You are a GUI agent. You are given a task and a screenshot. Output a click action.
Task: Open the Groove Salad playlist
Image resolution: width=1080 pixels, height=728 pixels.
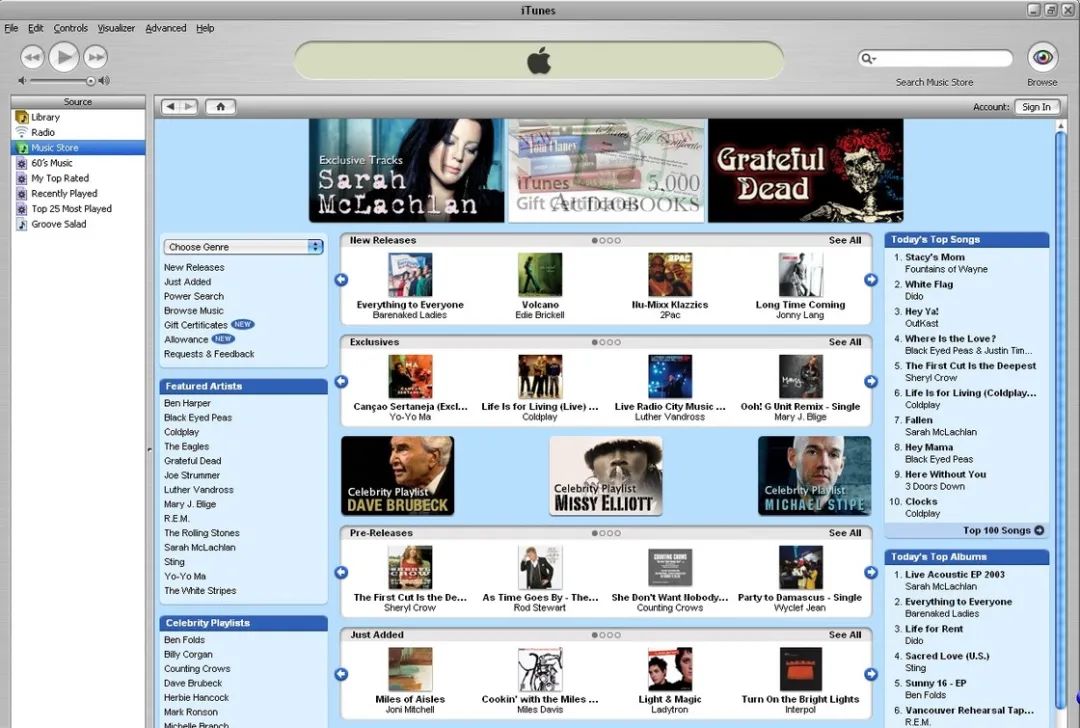[x=59, y=224]
